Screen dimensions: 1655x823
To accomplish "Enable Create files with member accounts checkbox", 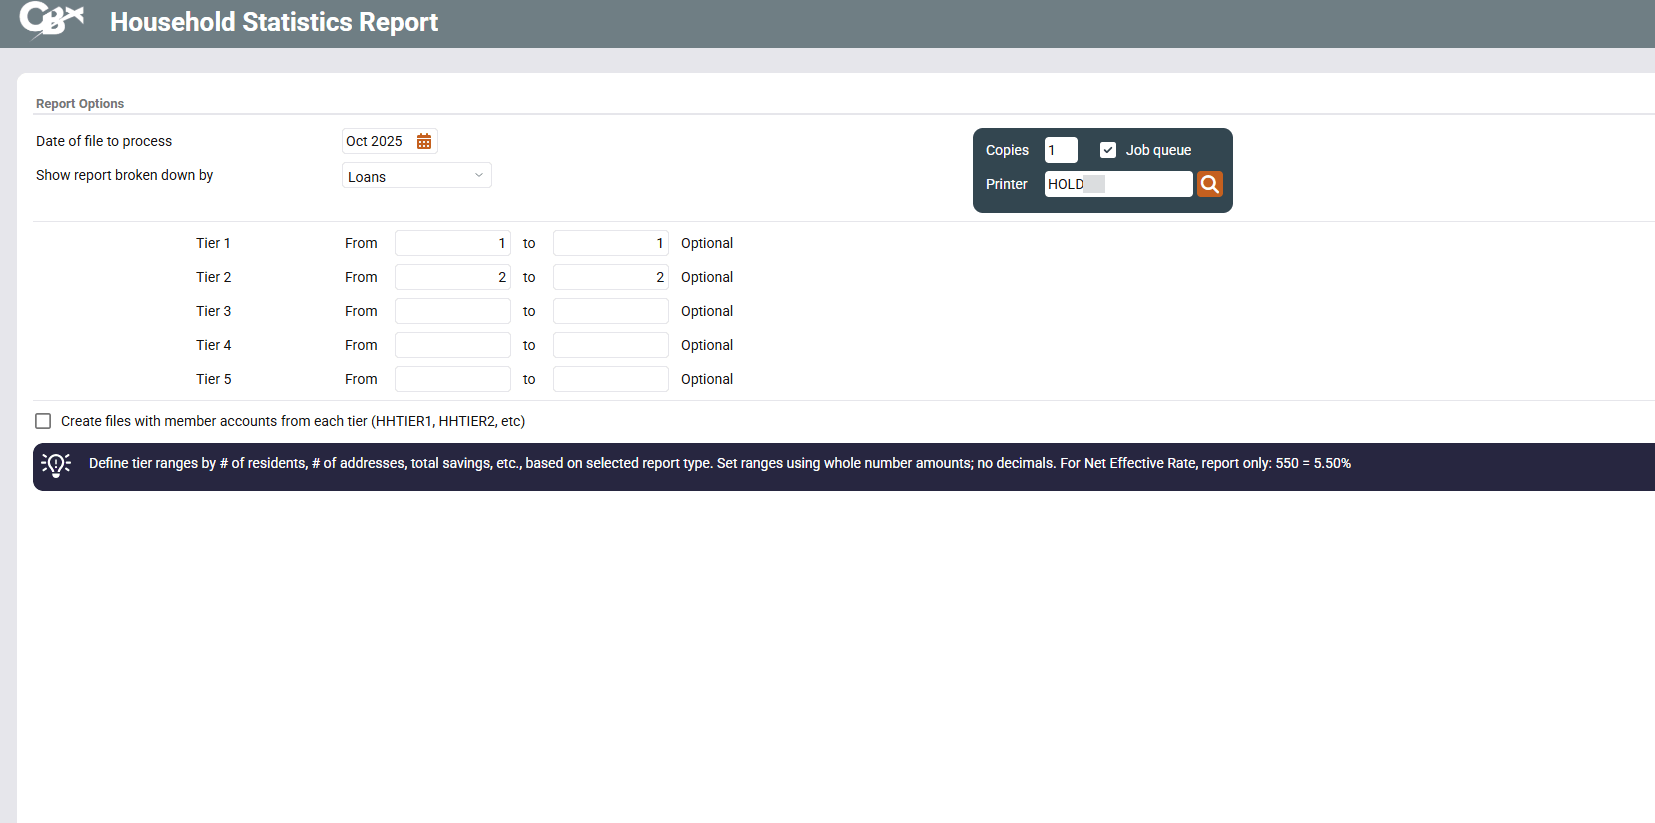I will 43,421.
